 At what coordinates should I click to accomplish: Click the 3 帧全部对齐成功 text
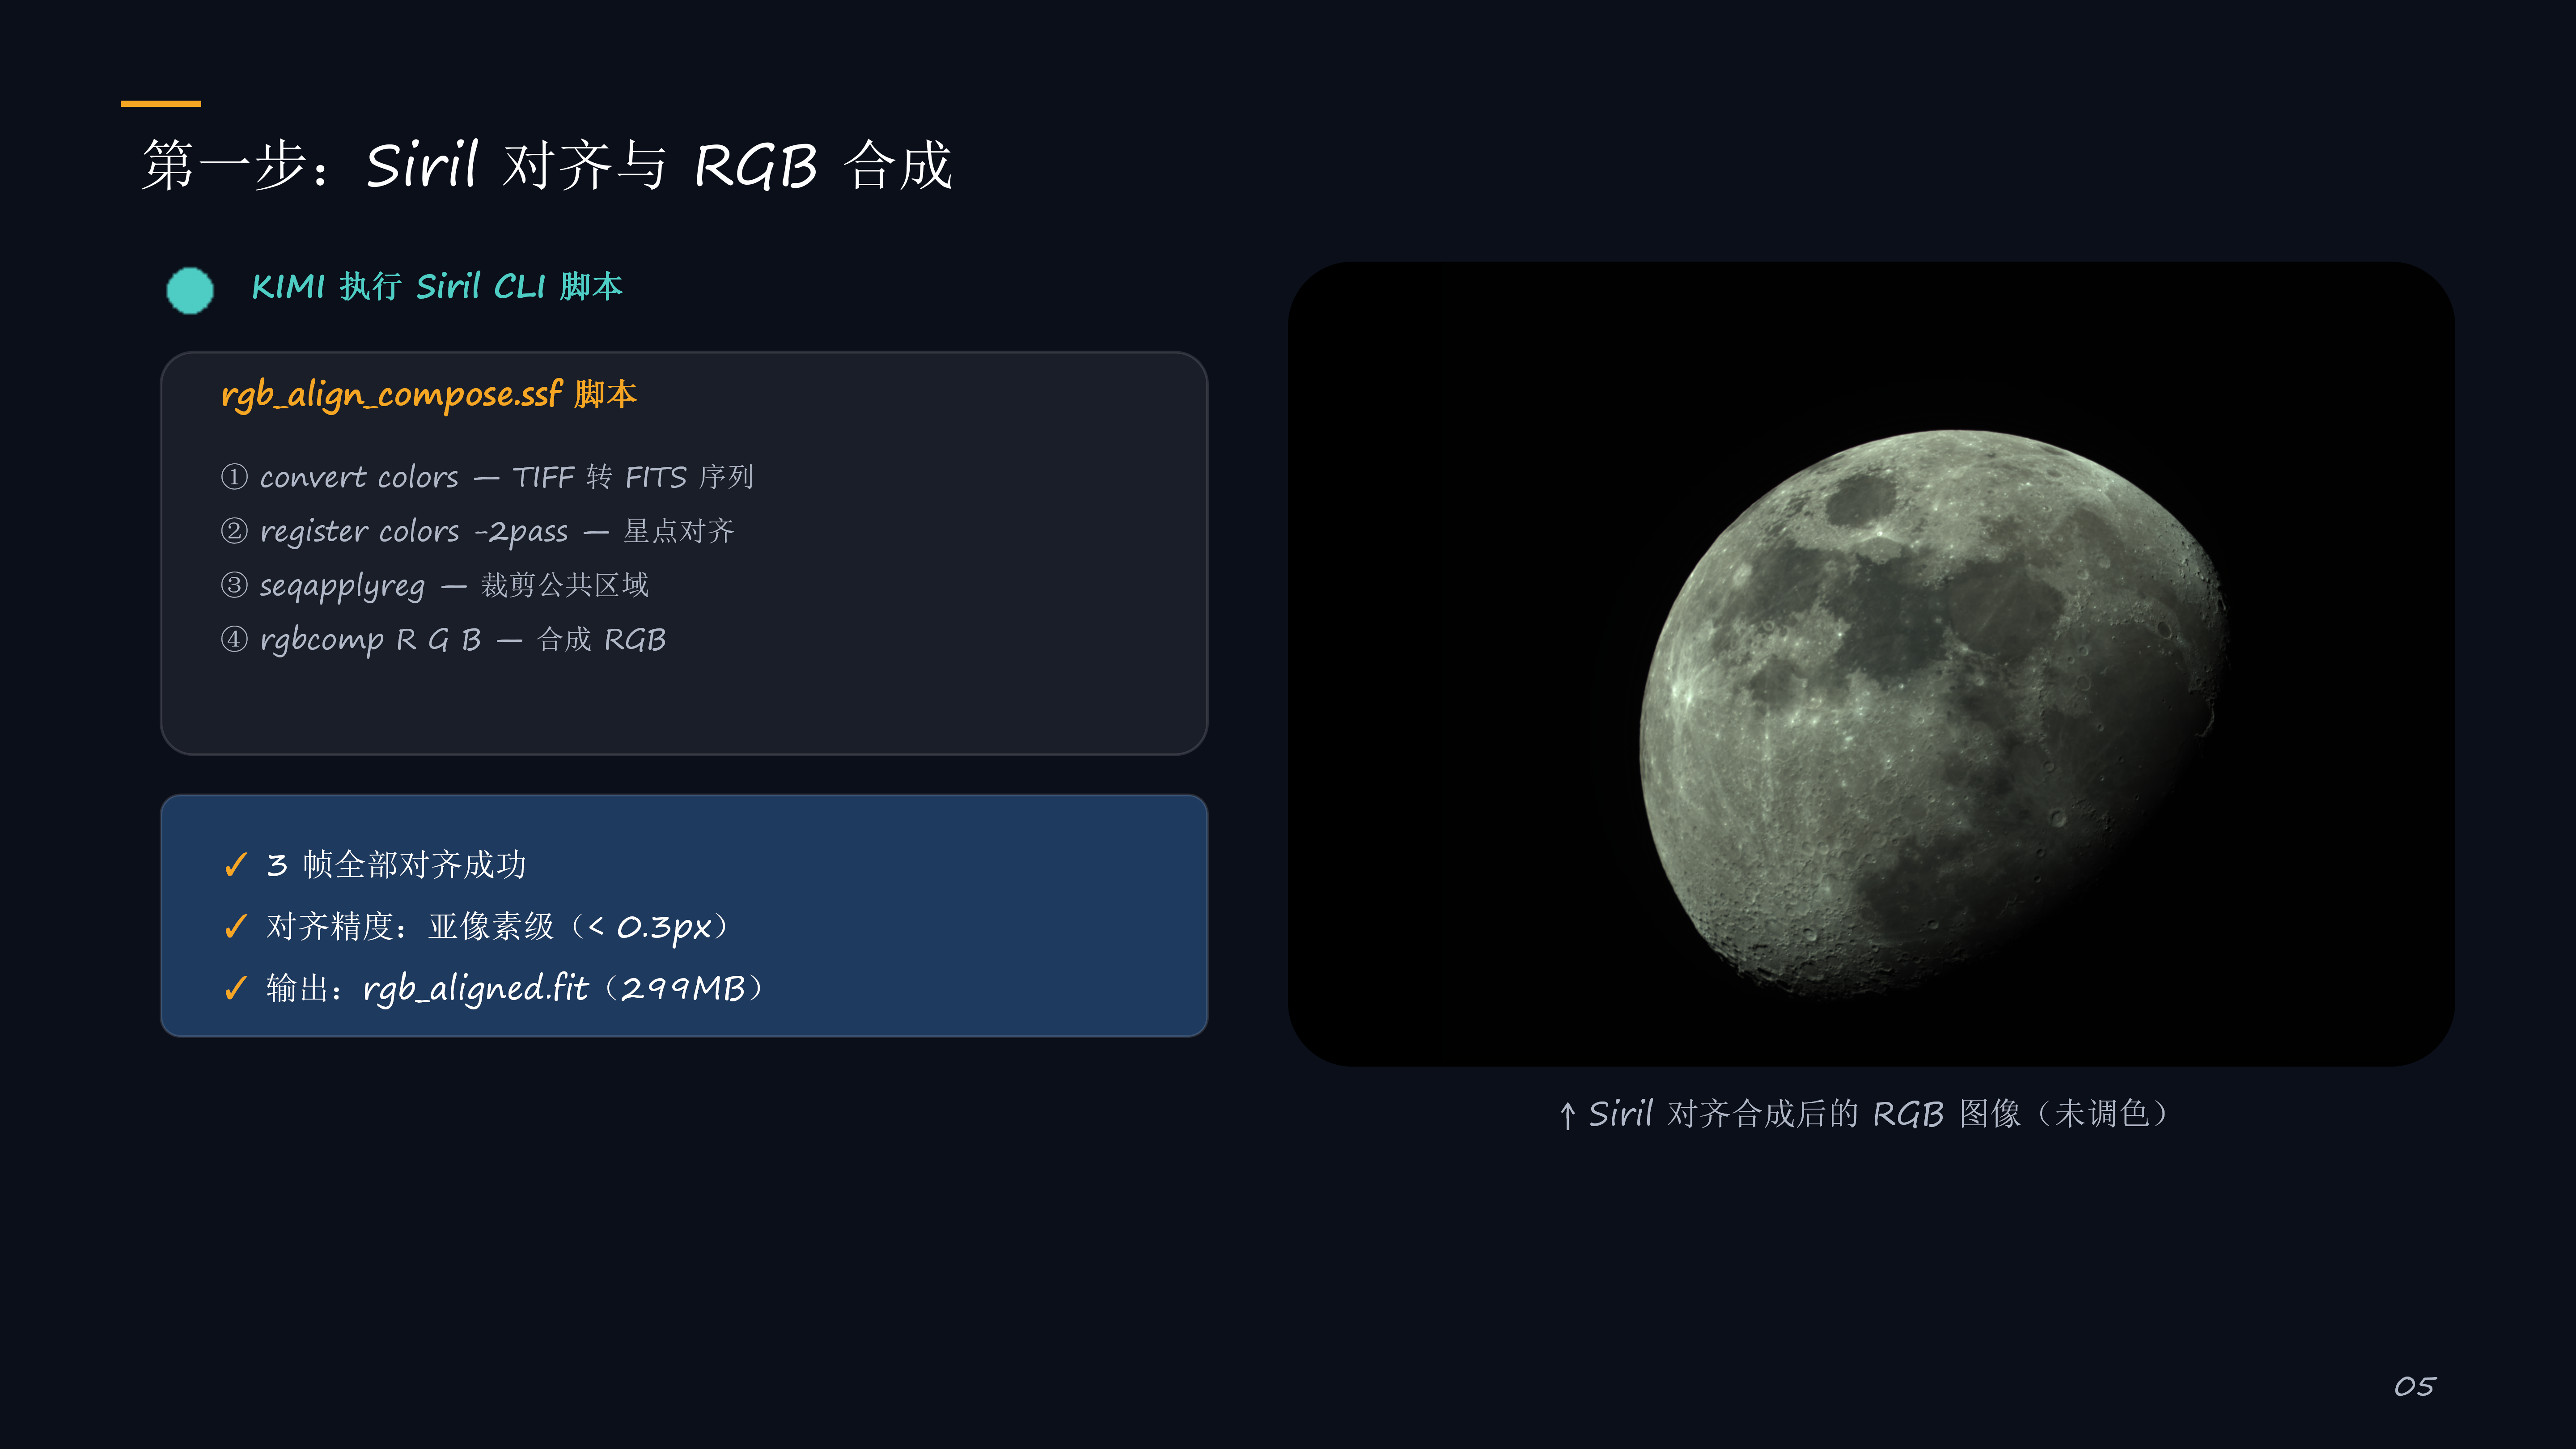396,864
